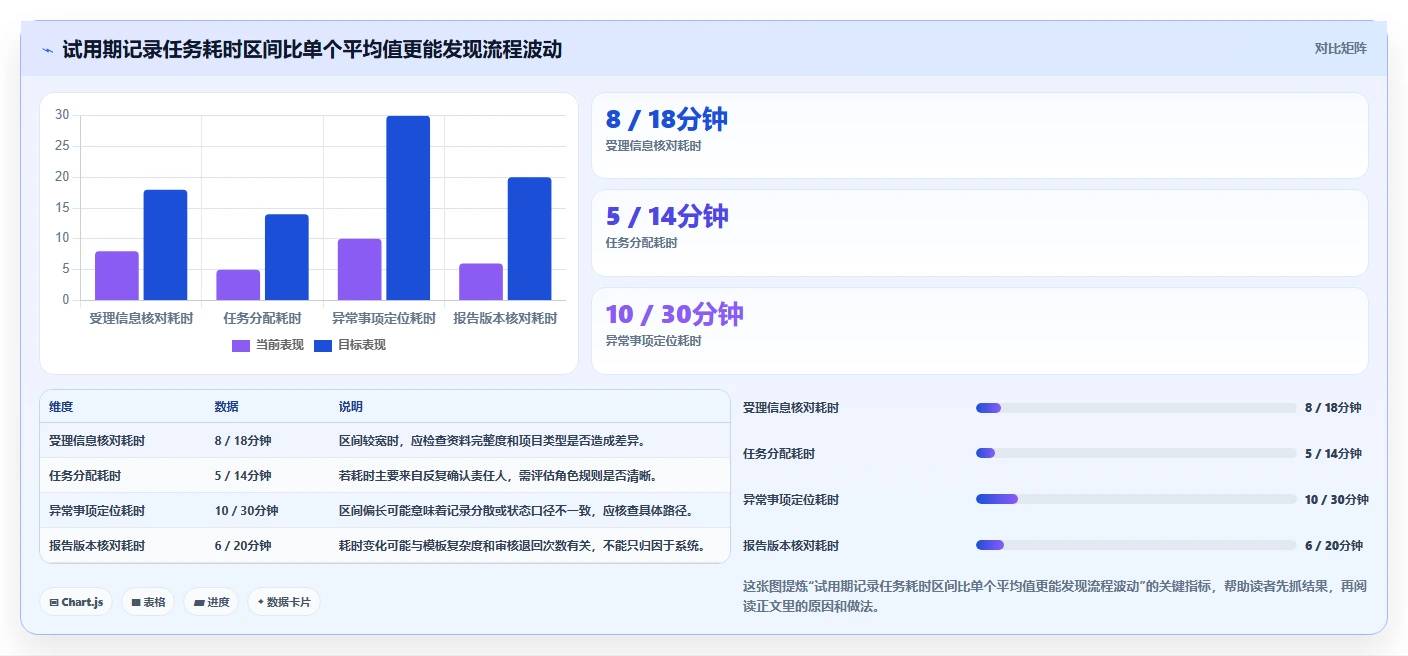Image resolution: width=1408 pixels, height=656 pixels.
Task: Click the summary paragraph beginning 这张图提炼
Action: pos(1054,596)
